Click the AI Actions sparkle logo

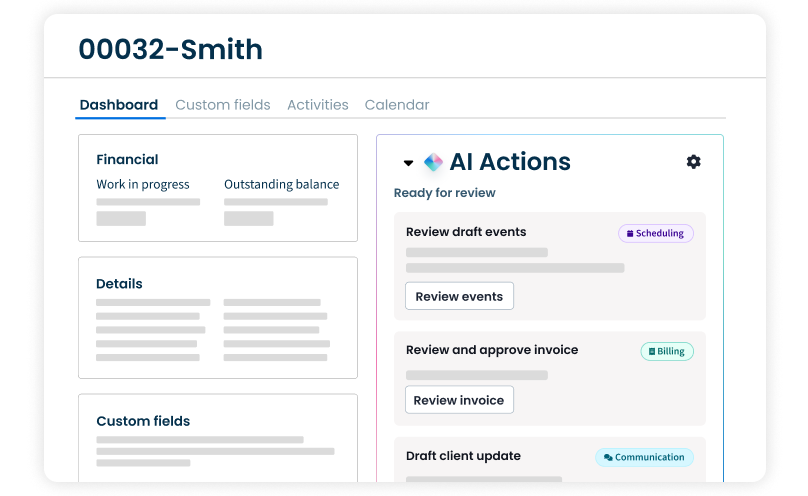coord(433,162)
